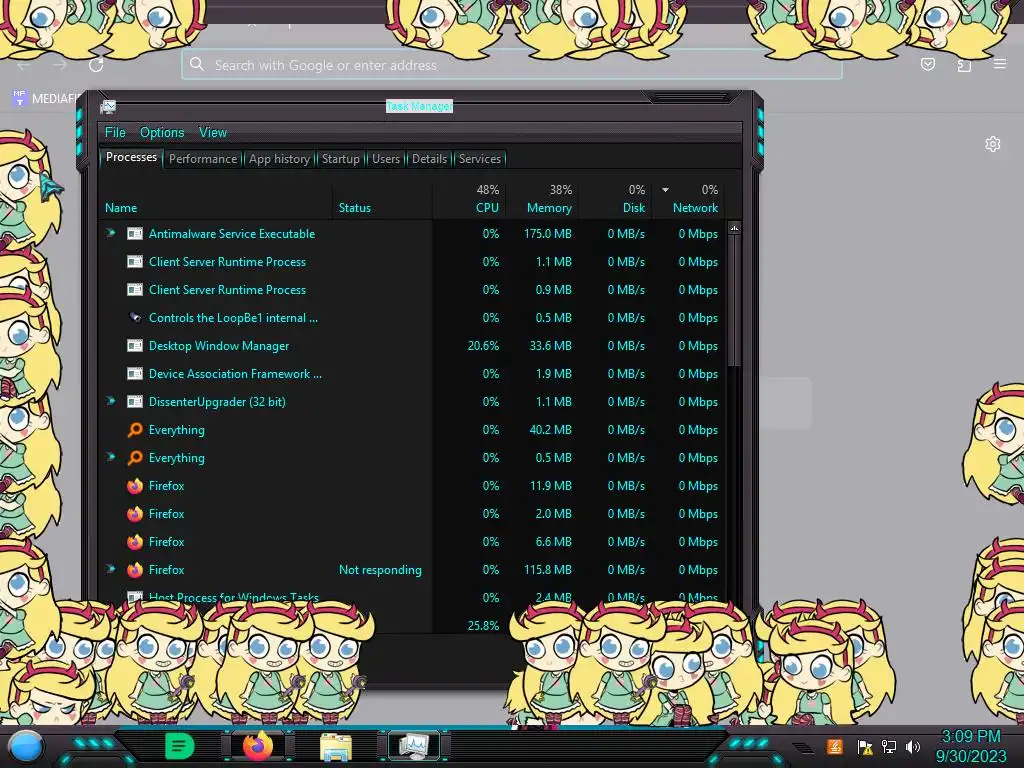The image size is (1024, 768).
Task: Click the Client Server Runtime Process 1.1 MB icon
Action: 135,262
